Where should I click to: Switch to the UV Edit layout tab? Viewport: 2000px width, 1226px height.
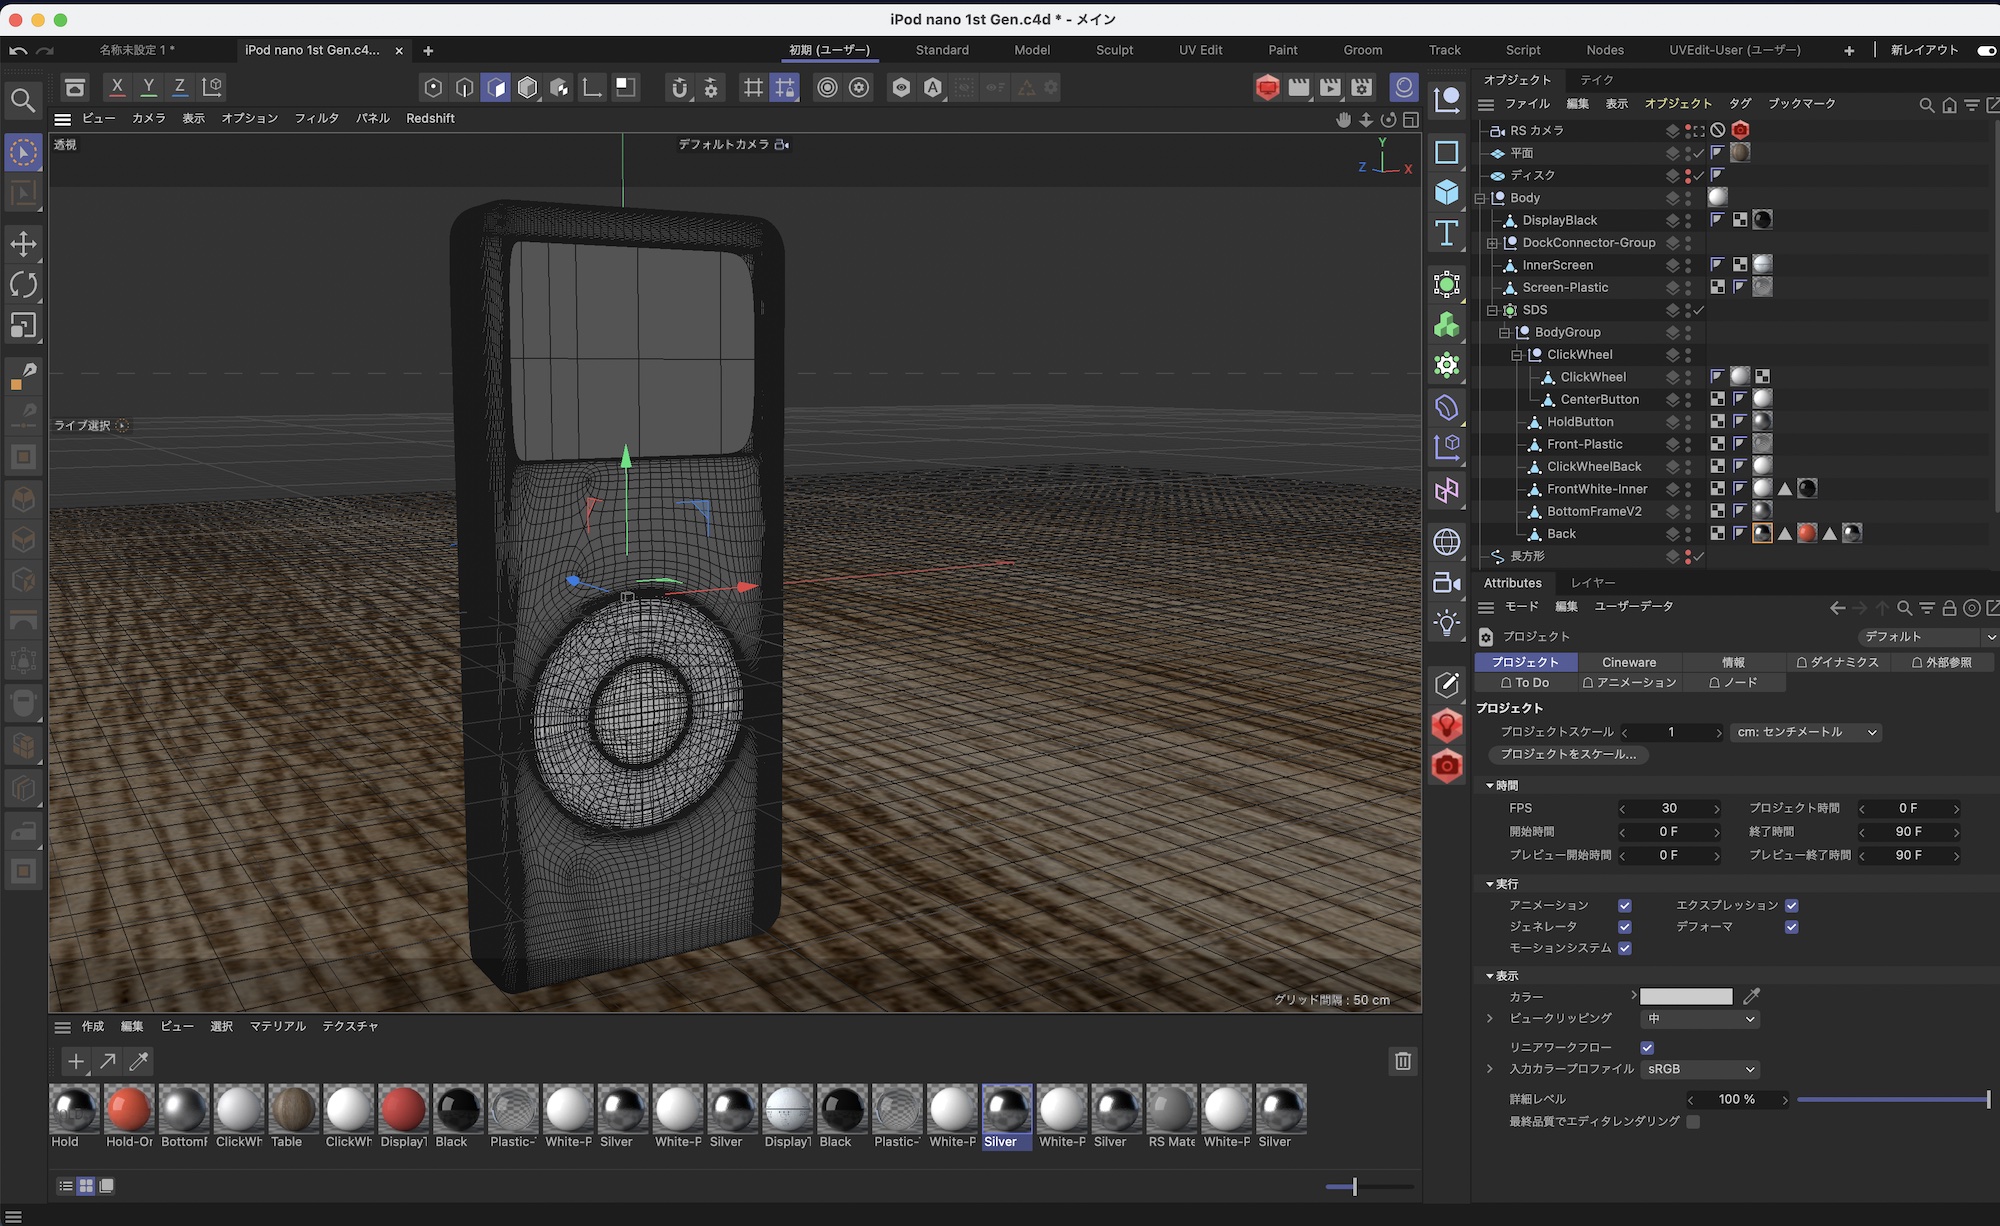click(x=1199, y=50)
